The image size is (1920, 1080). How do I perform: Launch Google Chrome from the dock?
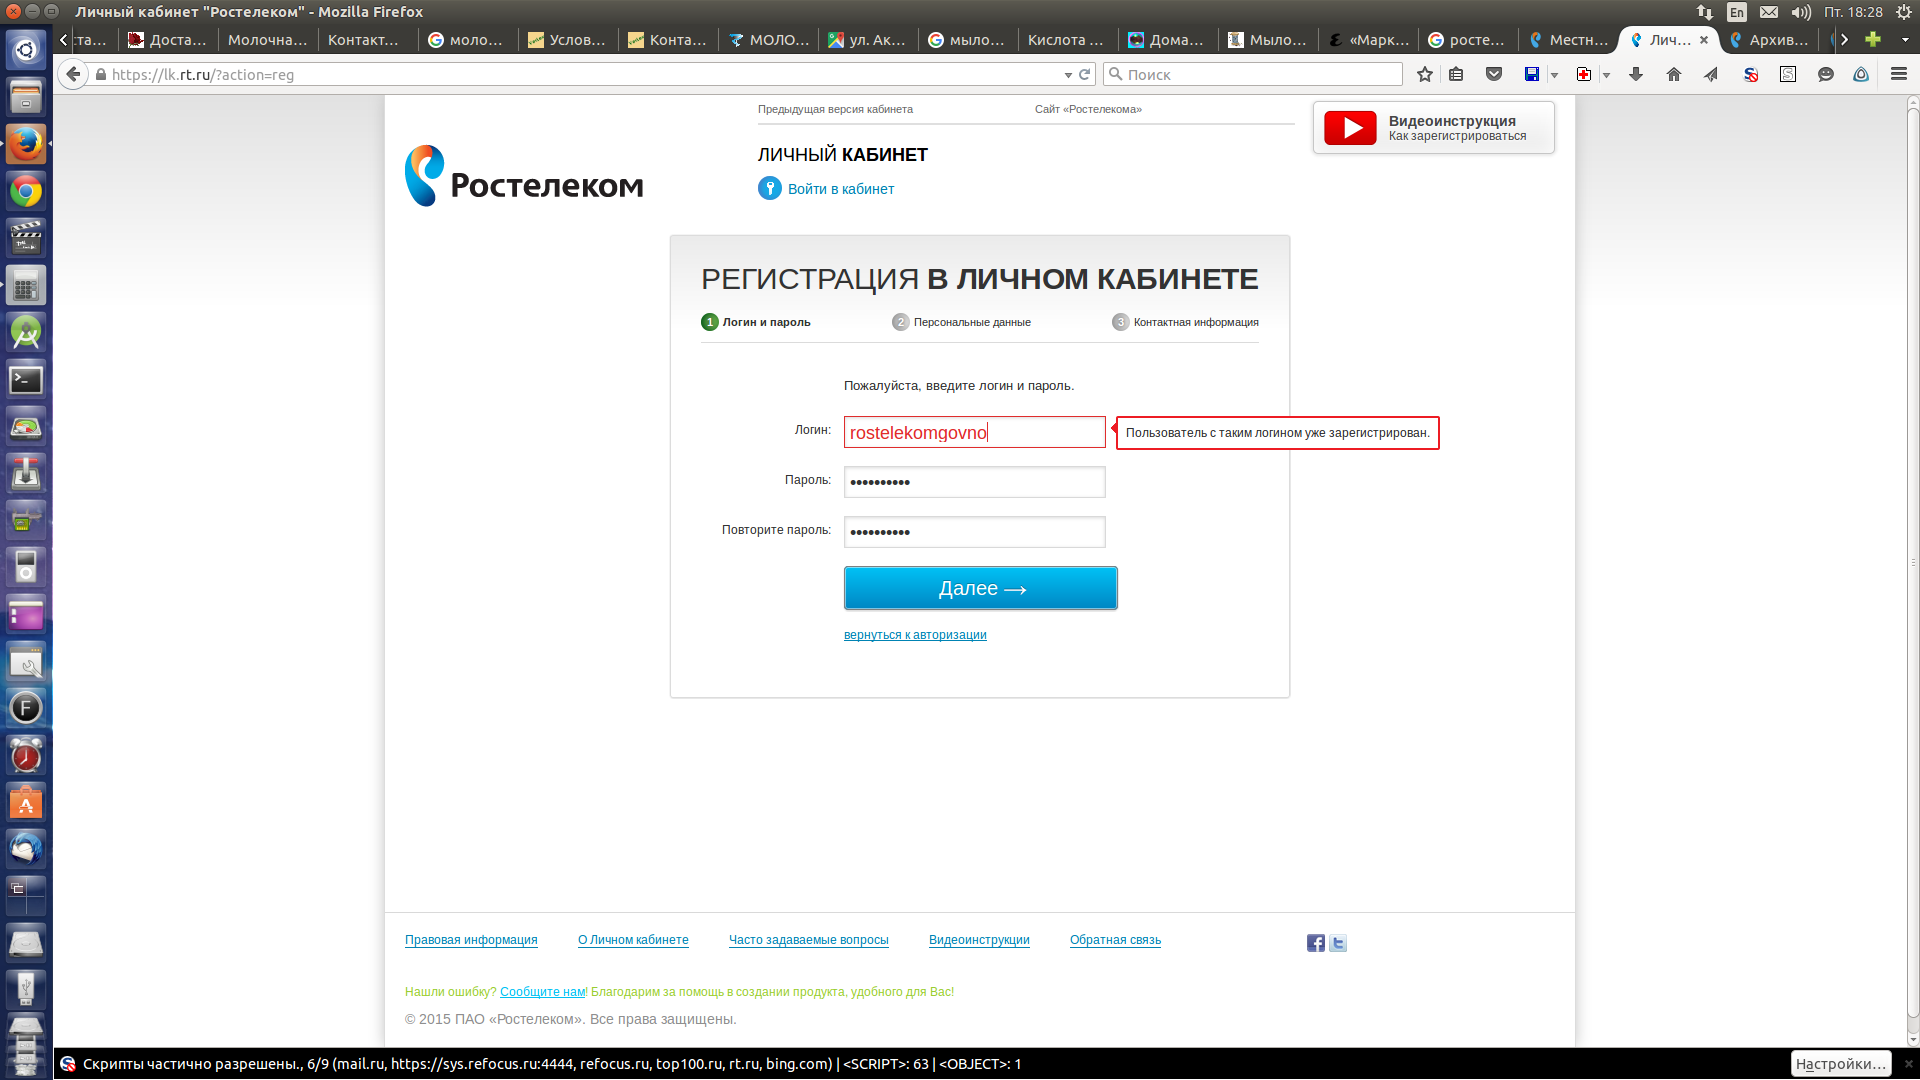pos(26,191)
